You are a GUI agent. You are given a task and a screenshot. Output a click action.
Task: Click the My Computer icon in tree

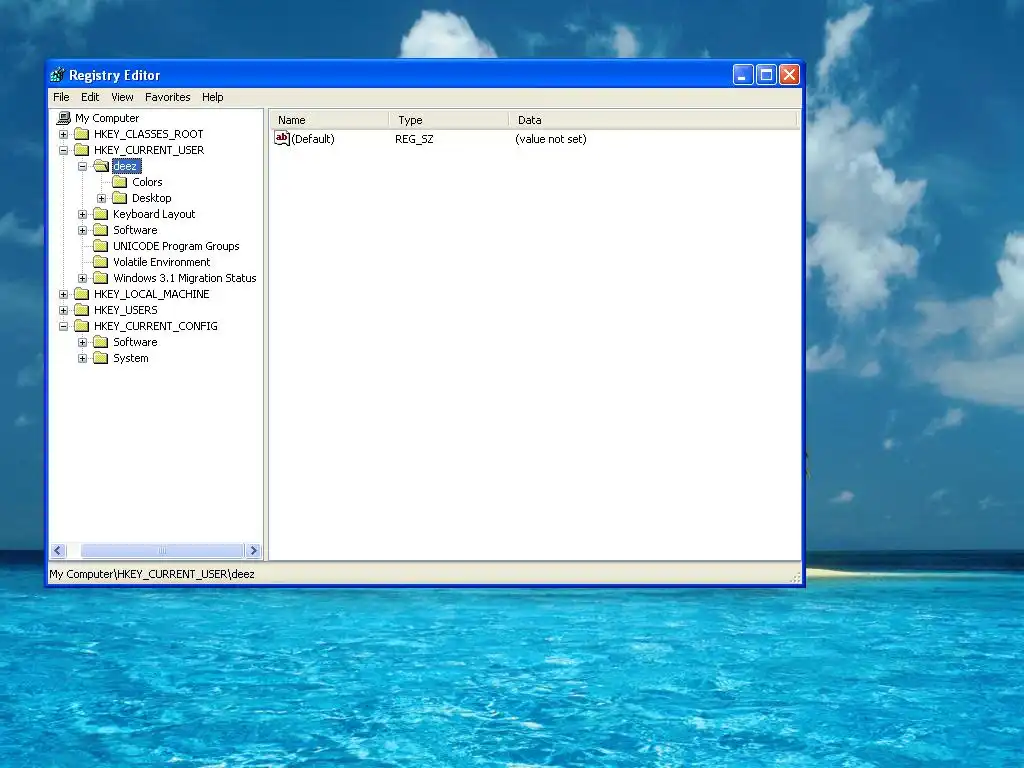63,118
